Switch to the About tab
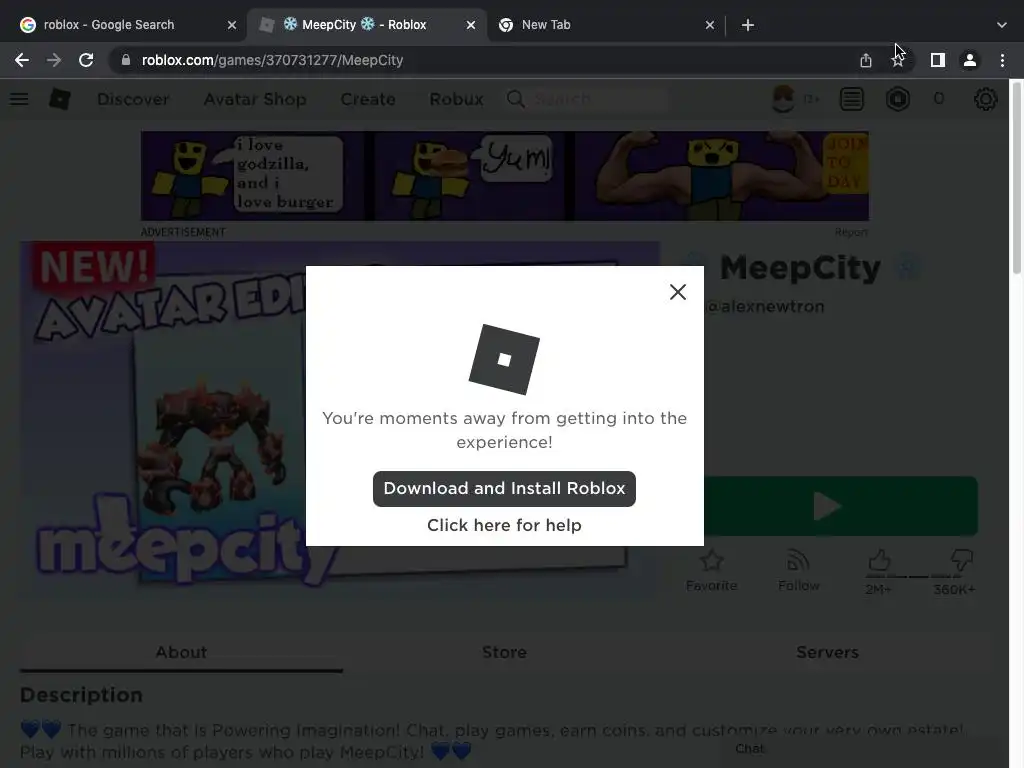The width and height of the screenshot is (1024, 768). (x=181, y=652)
